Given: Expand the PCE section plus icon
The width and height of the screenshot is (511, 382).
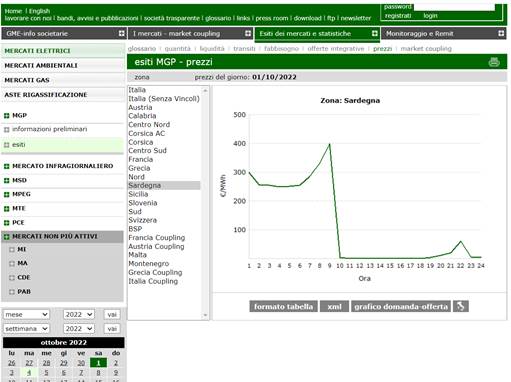Looking at the screenshot, I should point(6,223).
